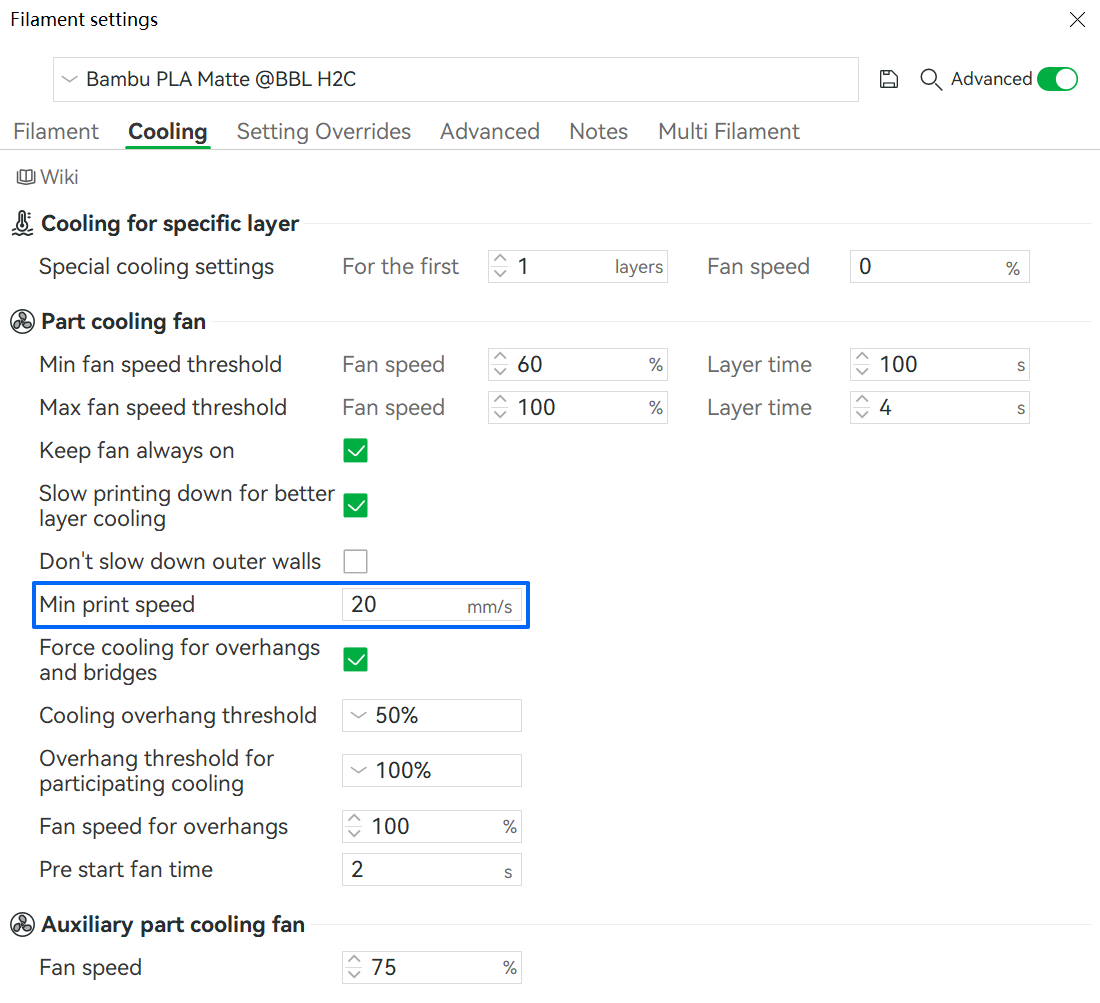Select the Cooling tab
This screenshot has width=1100, height=1003.
(168, 131)
